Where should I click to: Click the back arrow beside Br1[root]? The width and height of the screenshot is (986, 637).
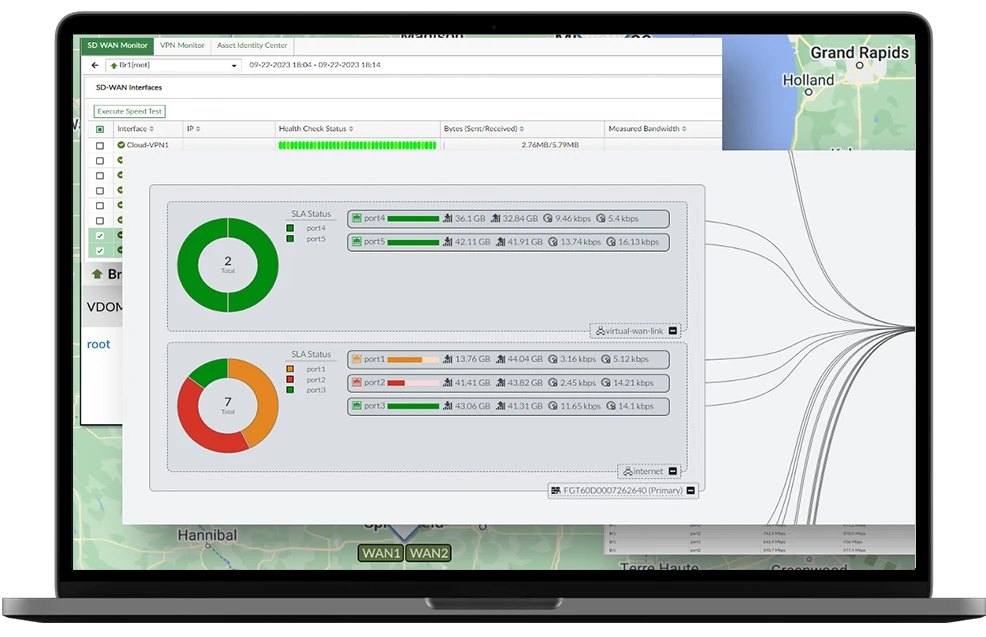95,65
